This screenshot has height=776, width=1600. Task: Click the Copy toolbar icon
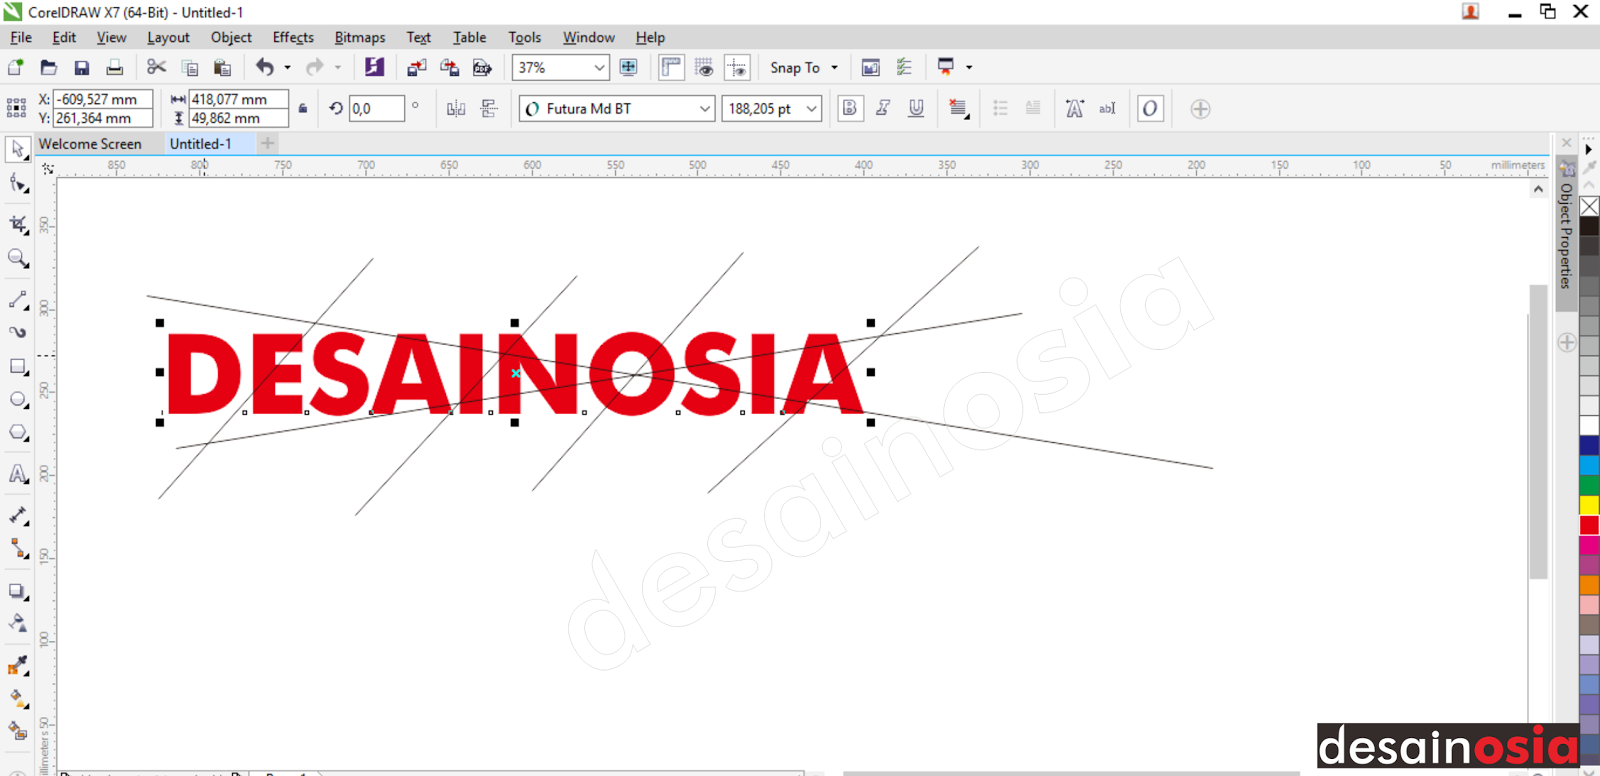(190, 67)
